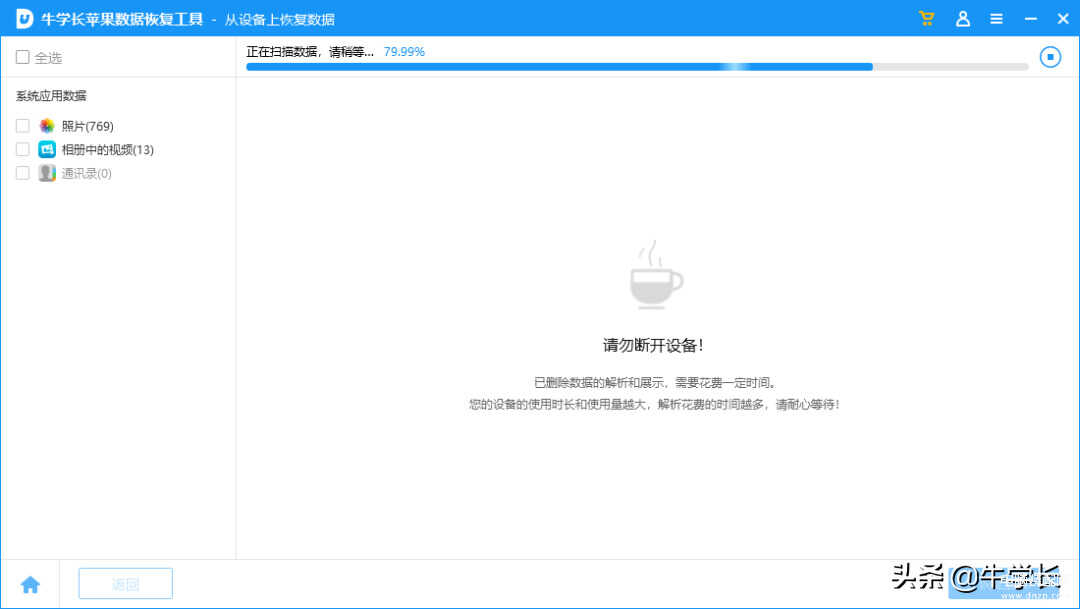Open the user account icon
The width and height of the screenshot is (1080, 609).
pos(962,19)
